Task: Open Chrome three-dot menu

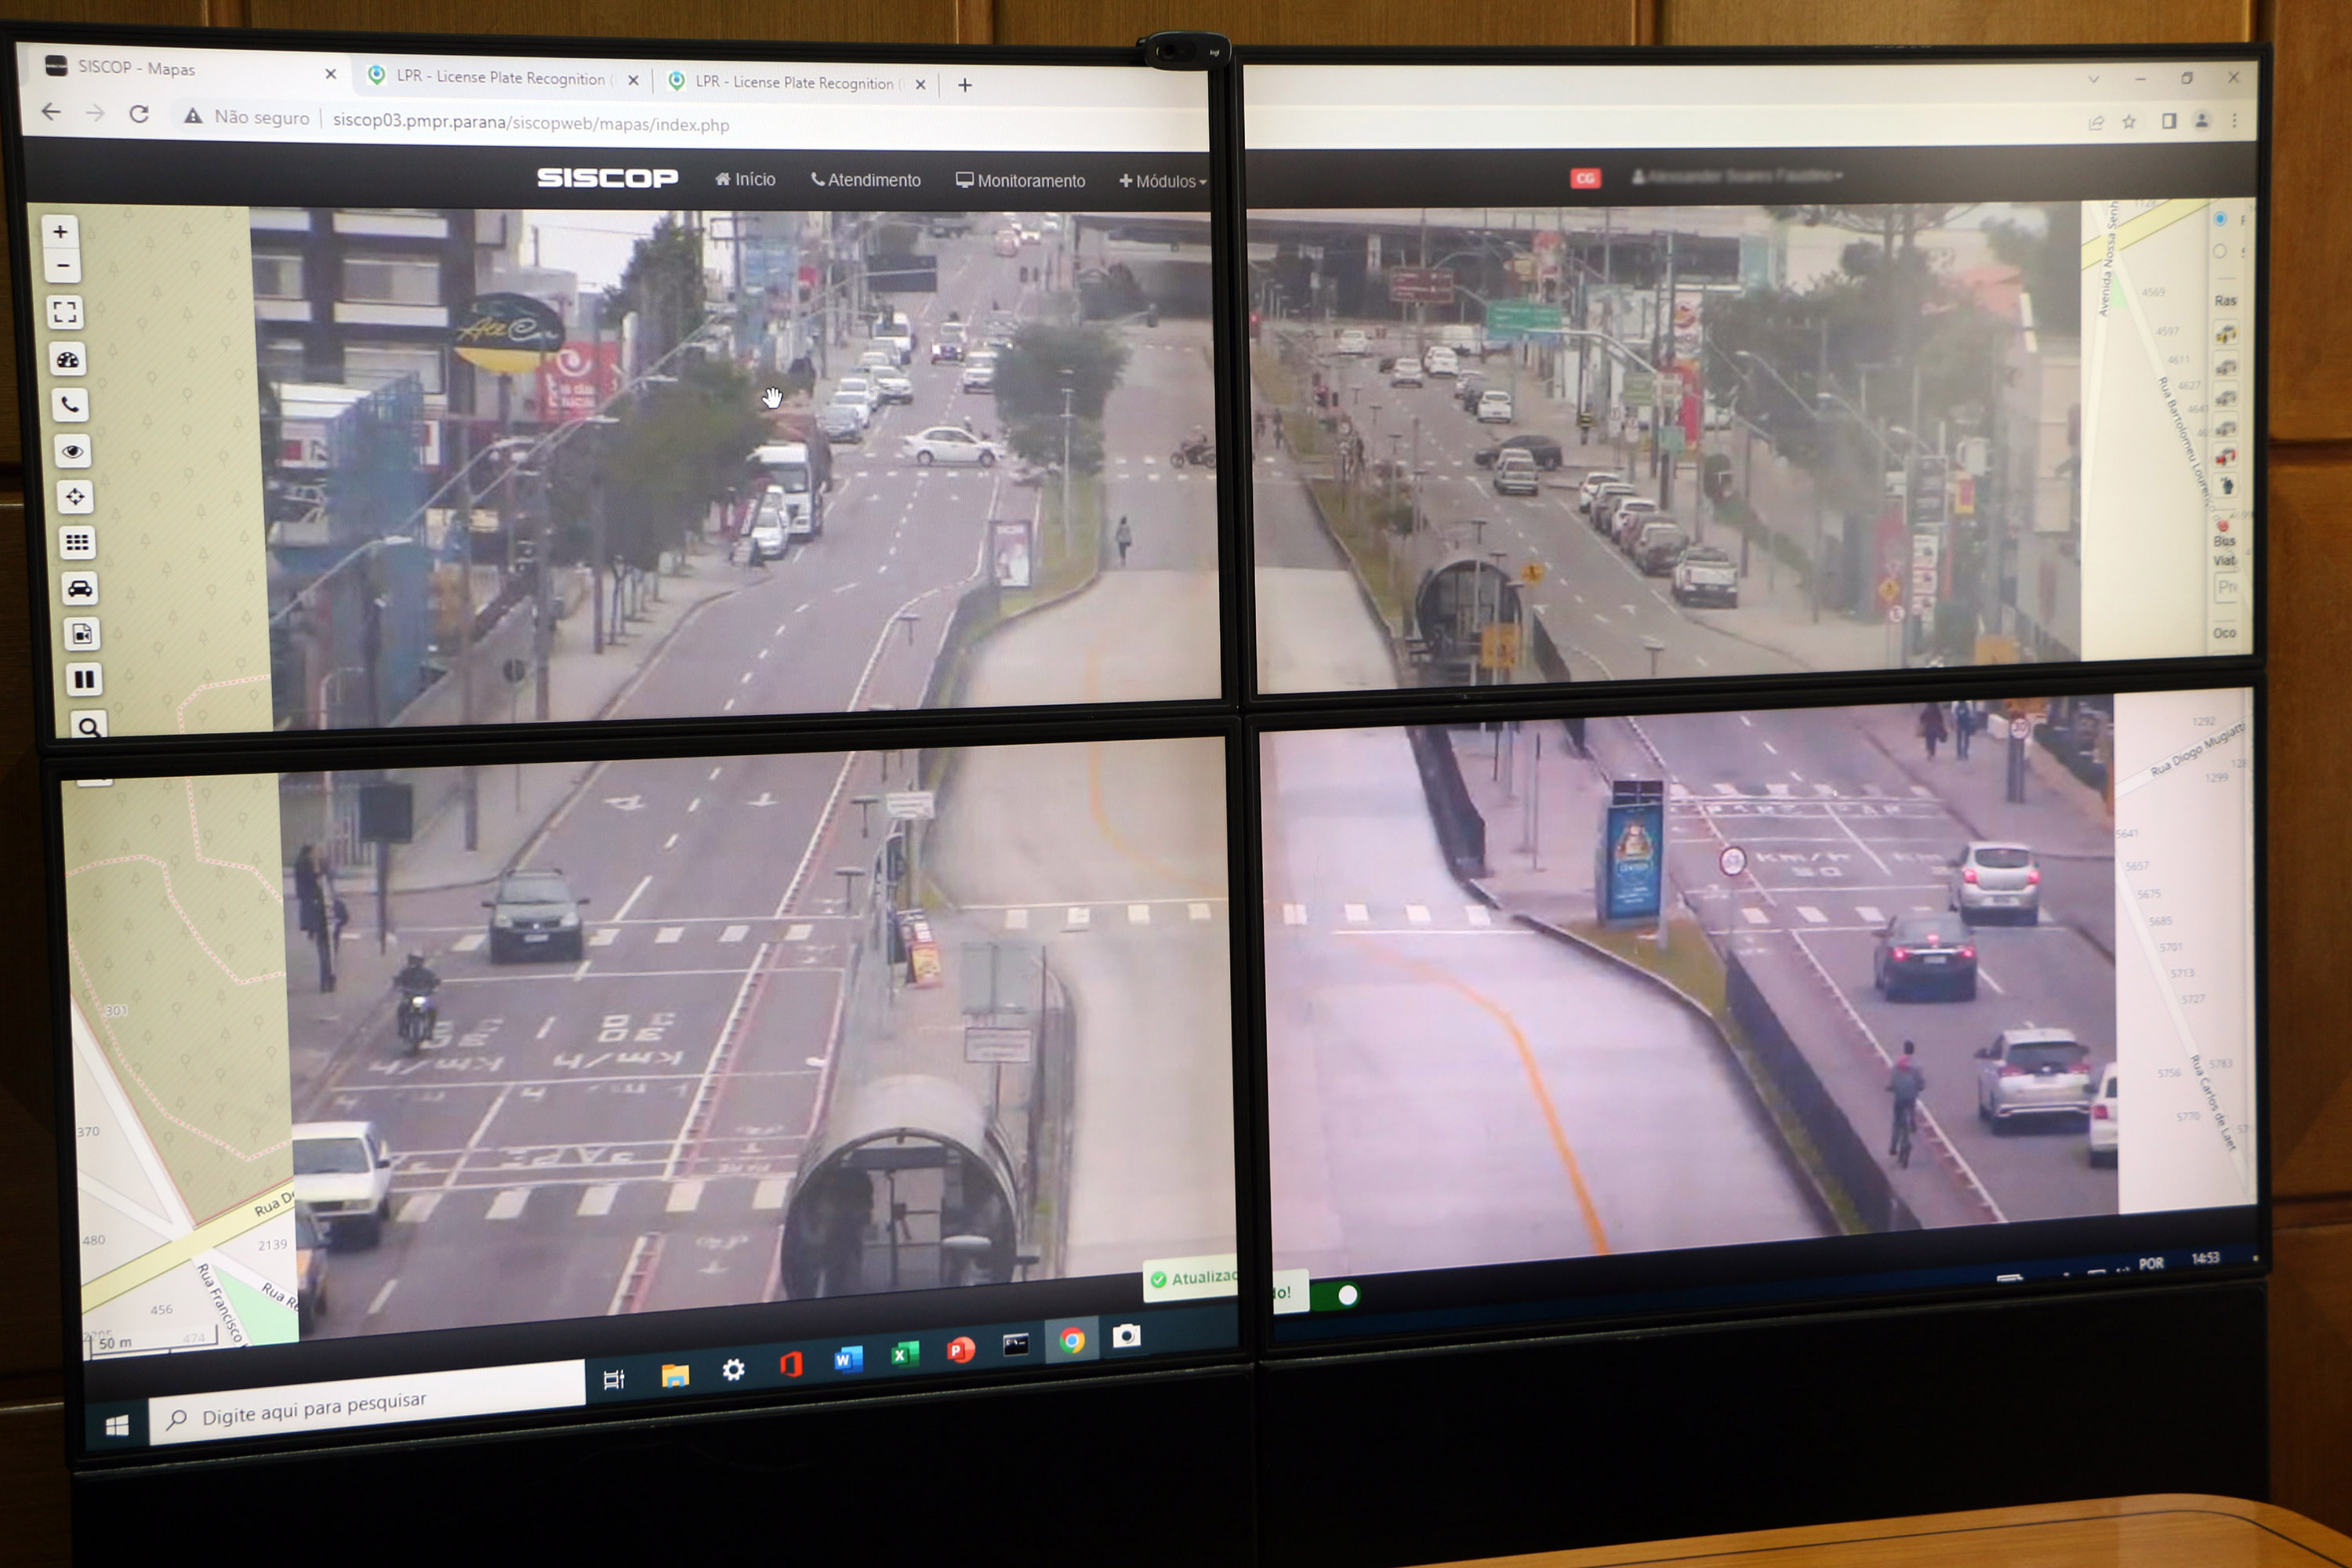Action: point(2234,120)
